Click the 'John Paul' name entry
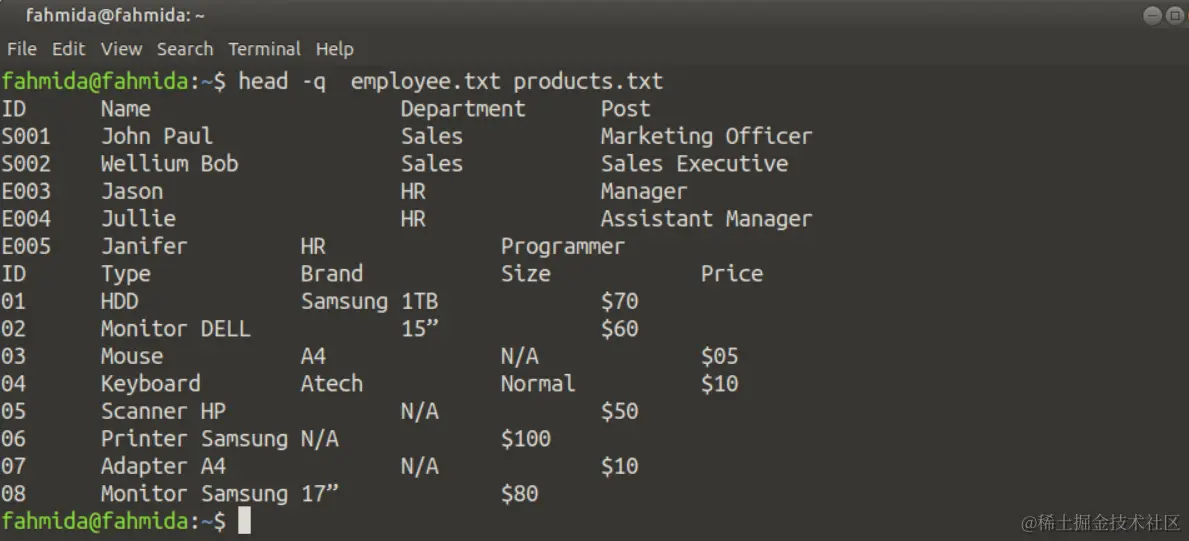The width and height of the screenshot is (1189, 541). [x=157, y=136]
